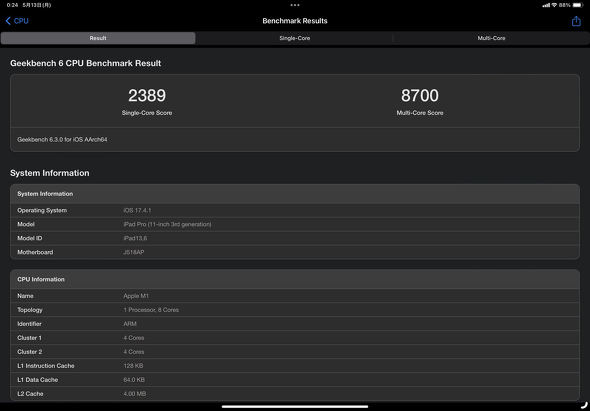Tap L1 Instruction Cache row label
This screenshot has height=411, width=590.
tap(46, 366)
